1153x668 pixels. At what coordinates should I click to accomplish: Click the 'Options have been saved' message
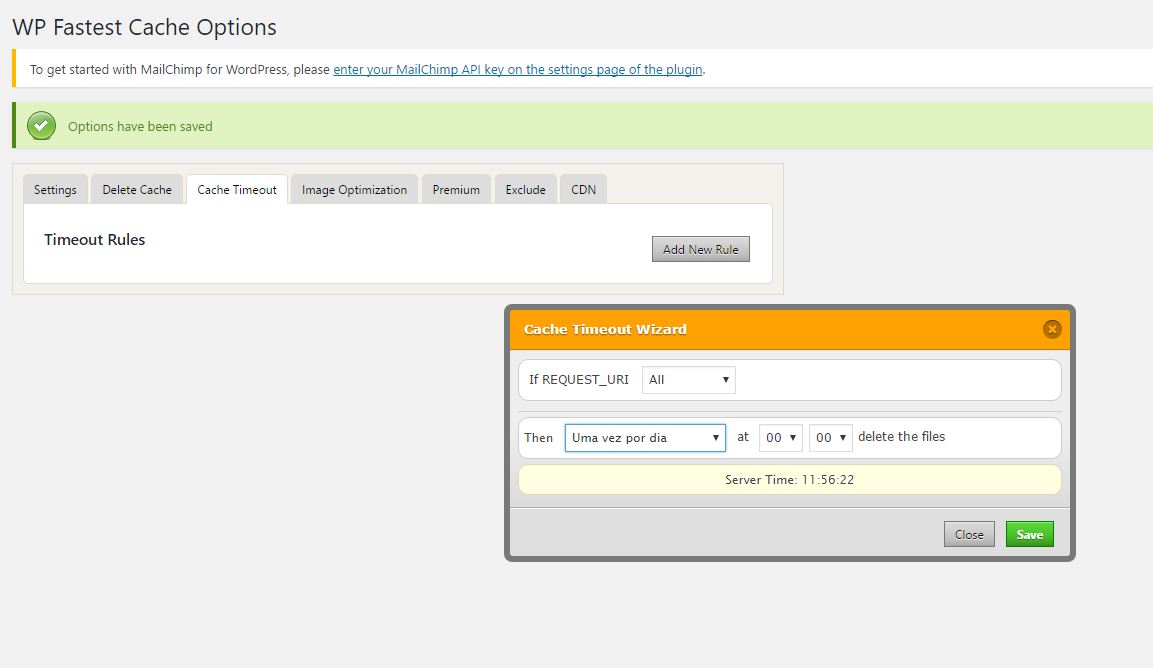[x=140, y=126]
